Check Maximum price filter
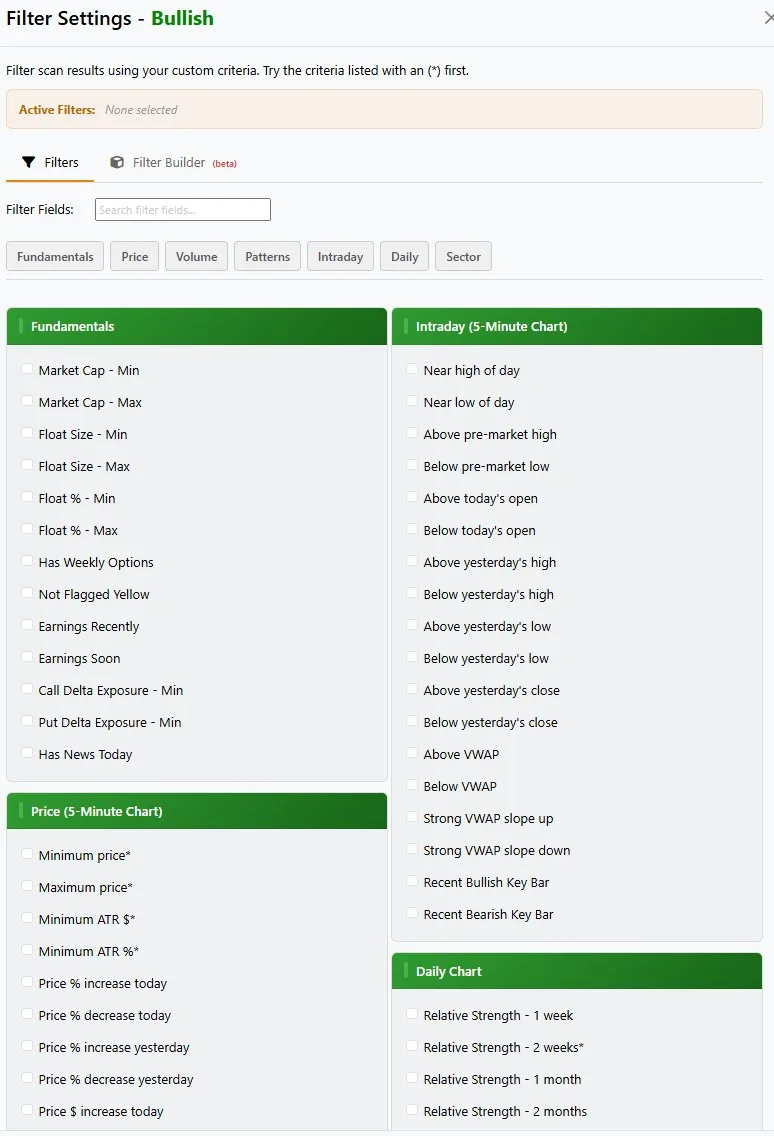774x1136 pixels. pyautogui.click(x=27, y=885)
